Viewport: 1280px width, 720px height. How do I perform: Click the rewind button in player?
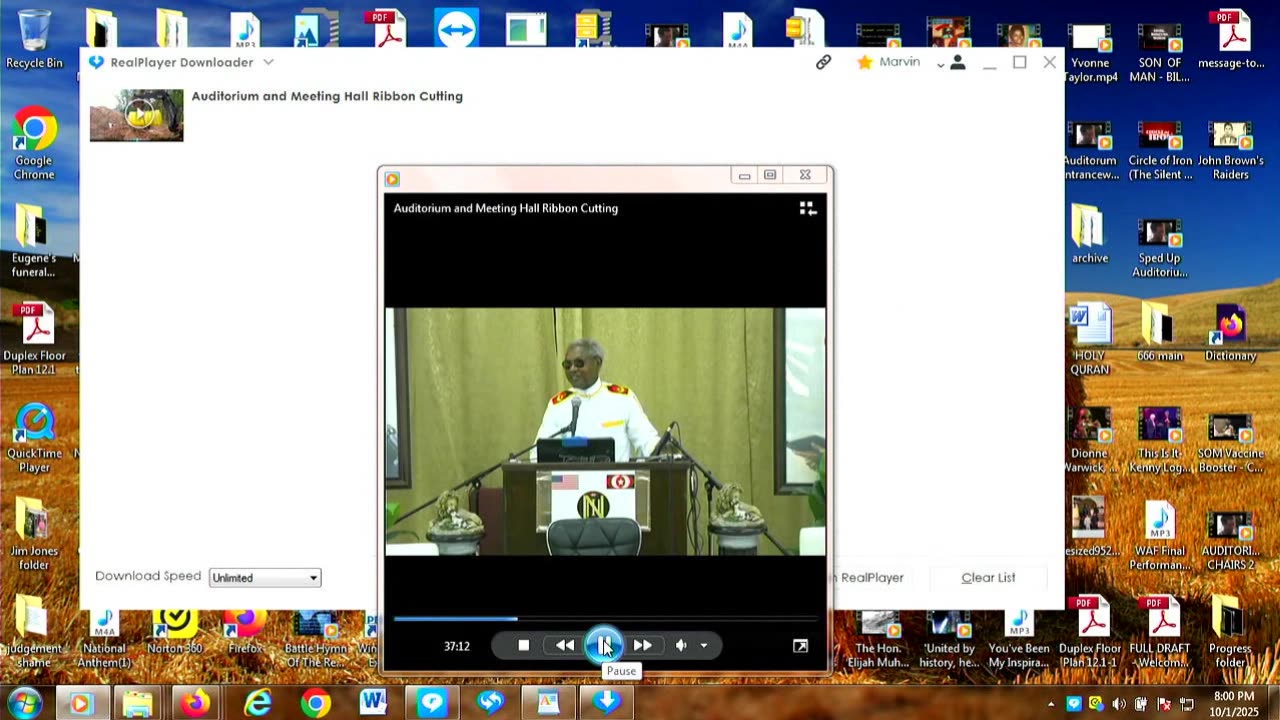pyautogui.click(x=565, y=646)
